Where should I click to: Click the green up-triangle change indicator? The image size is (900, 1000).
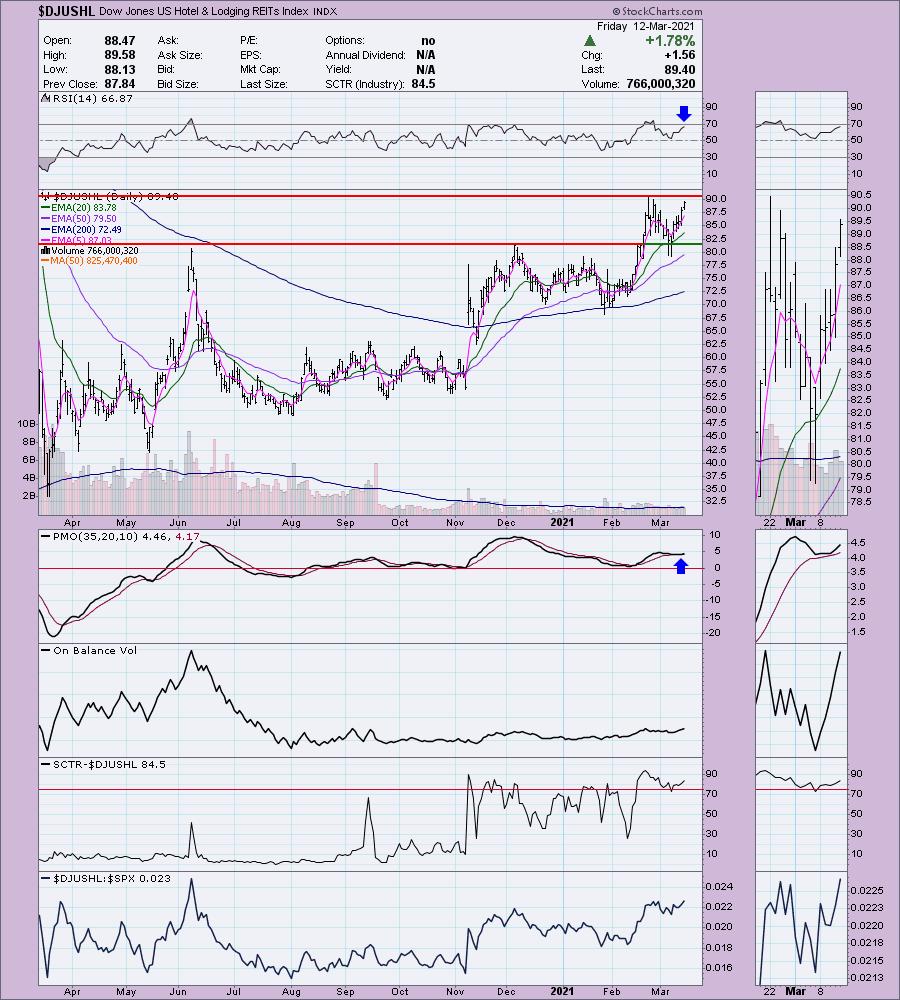click(590, 41)
